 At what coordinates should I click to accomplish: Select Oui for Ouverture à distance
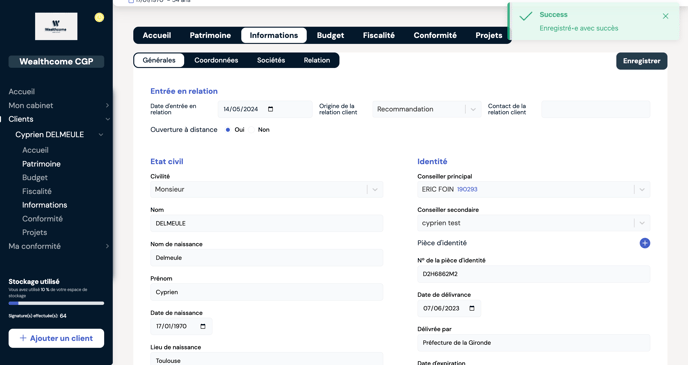[x=228, y=130]
